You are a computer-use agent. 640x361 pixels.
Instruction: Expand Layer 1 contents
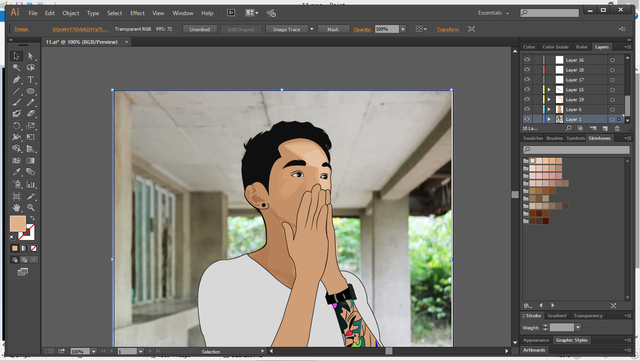pyautogui.click(x=549, y=119)
